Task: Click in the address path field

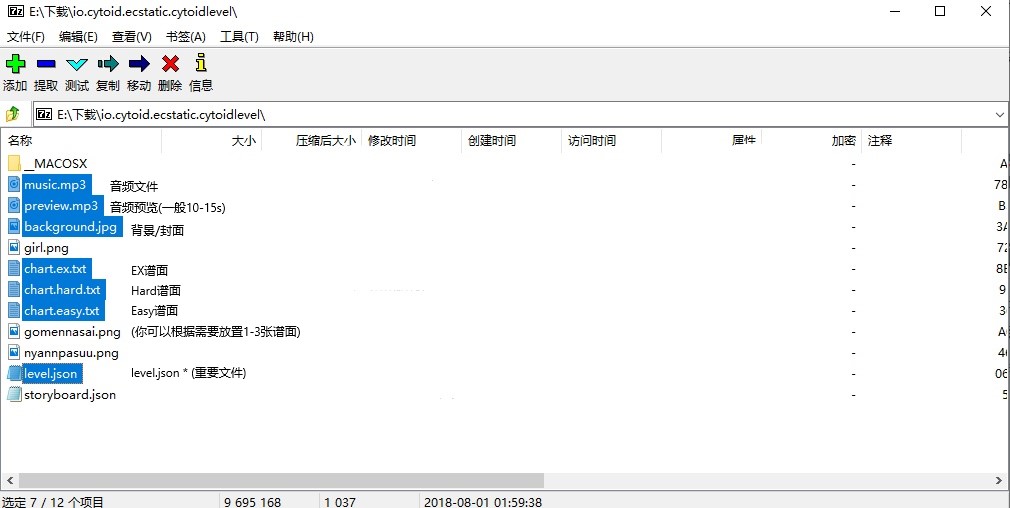Action: tap(500, 115)
